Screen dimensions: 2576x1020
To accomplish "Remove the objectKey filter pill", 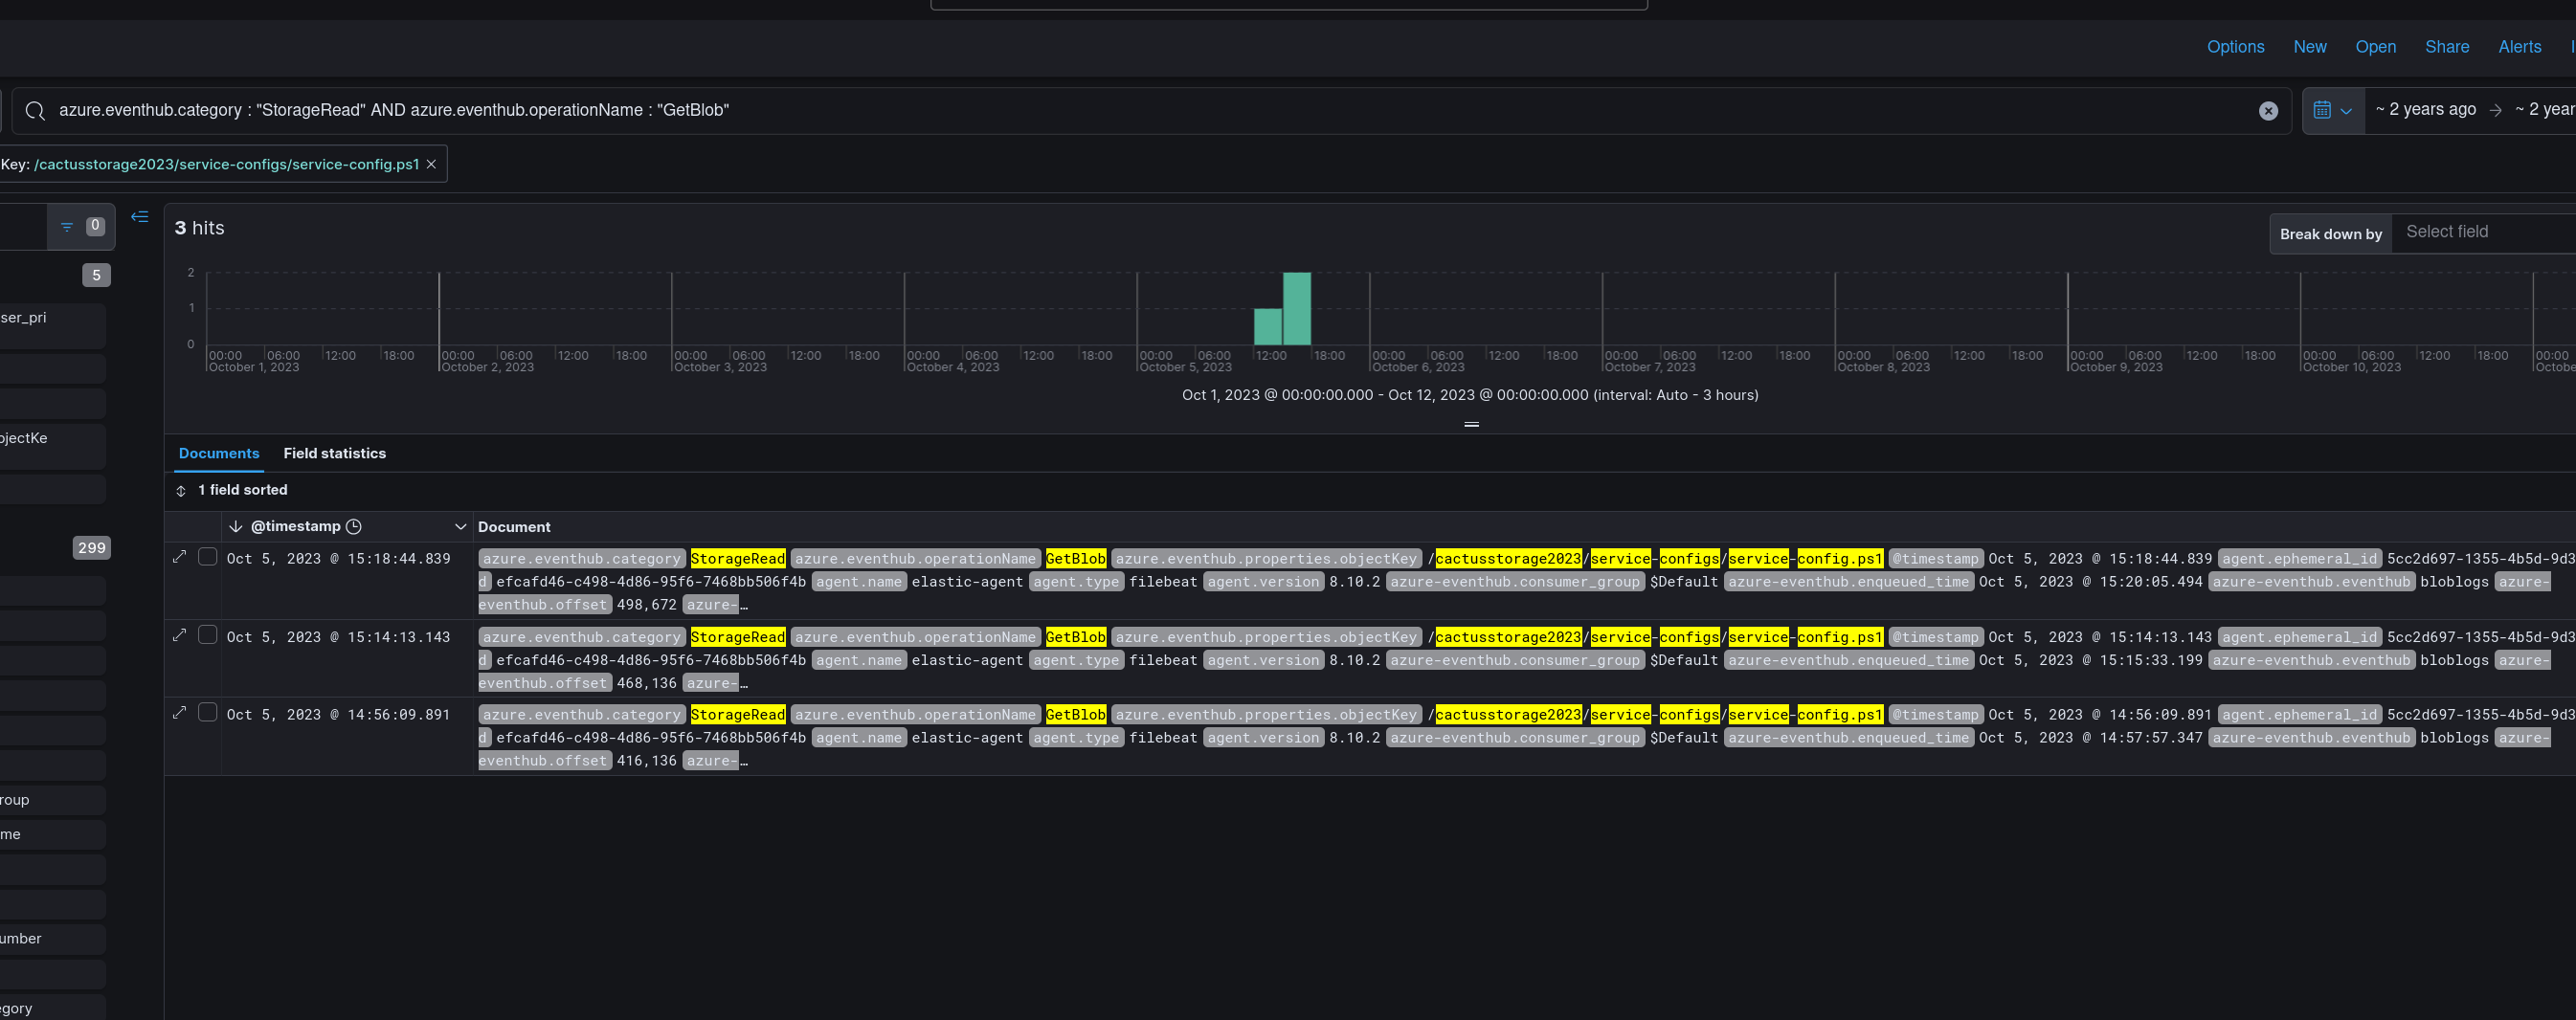I will pyautogui.click(x=431, y=164).
